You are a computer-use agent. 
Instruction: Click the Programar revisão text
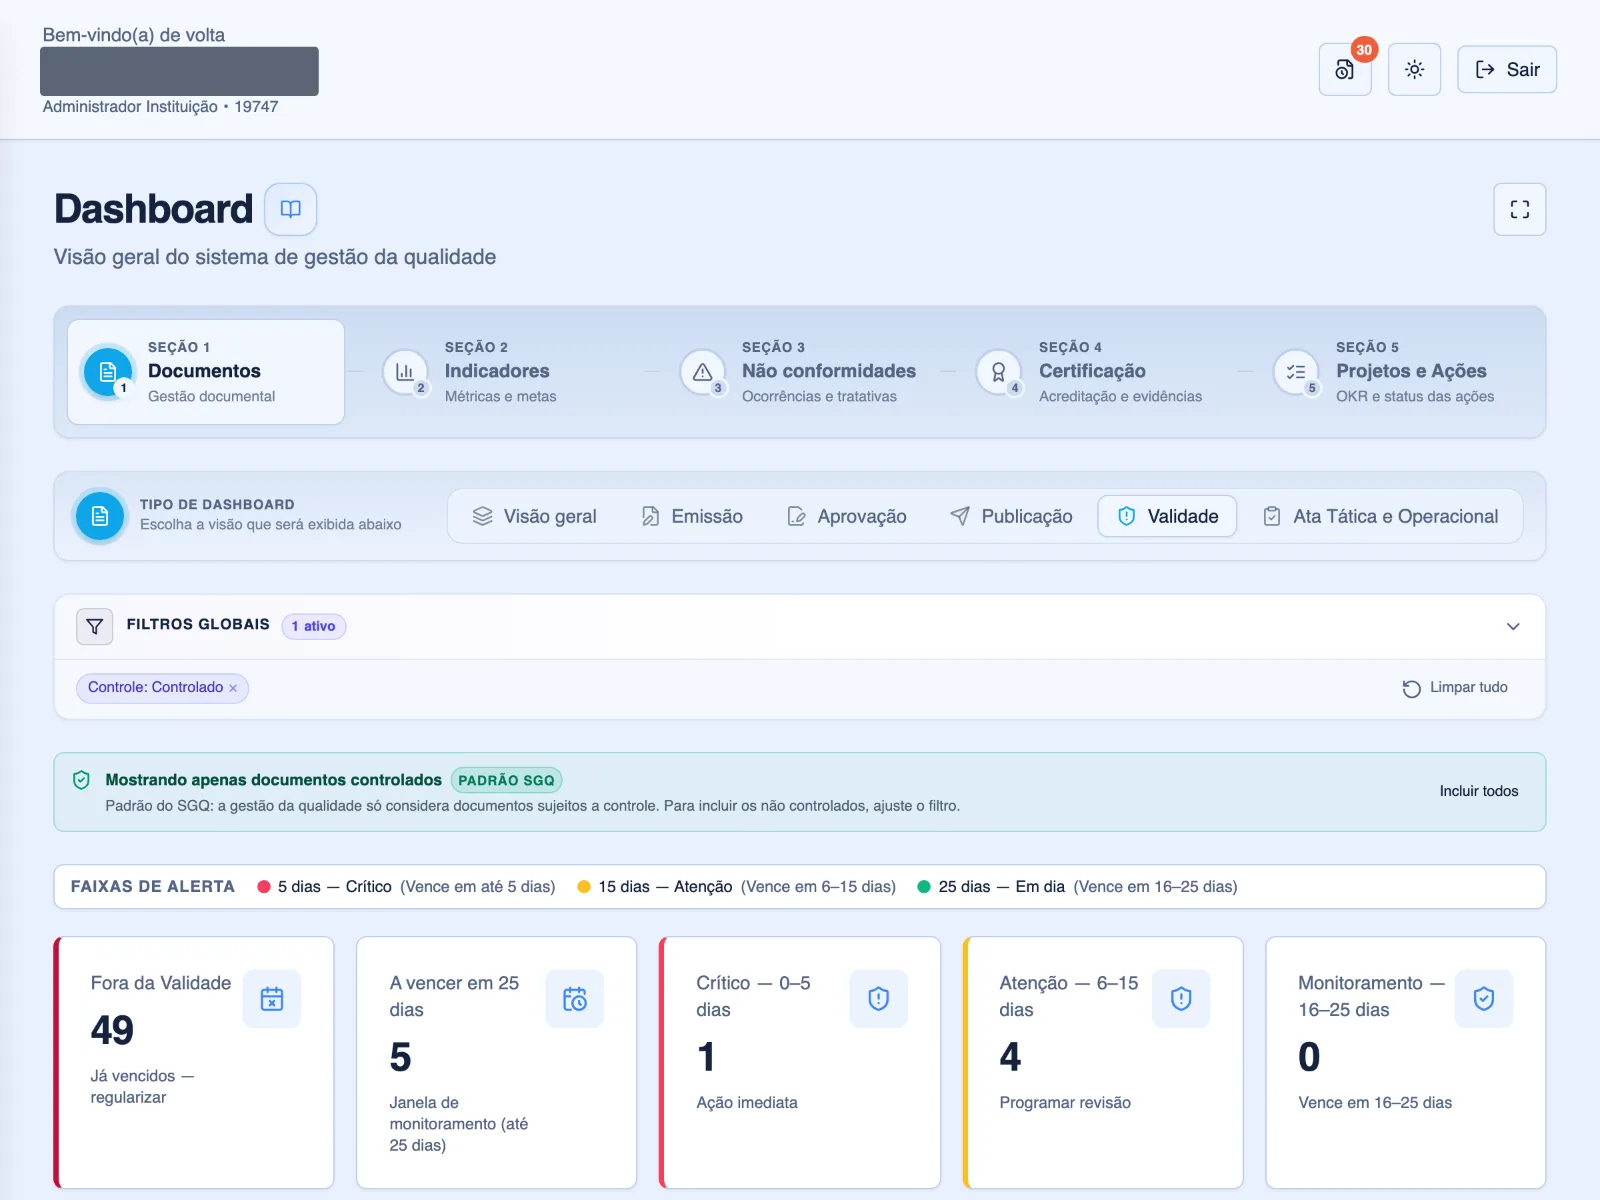tap(1065, 1102)
